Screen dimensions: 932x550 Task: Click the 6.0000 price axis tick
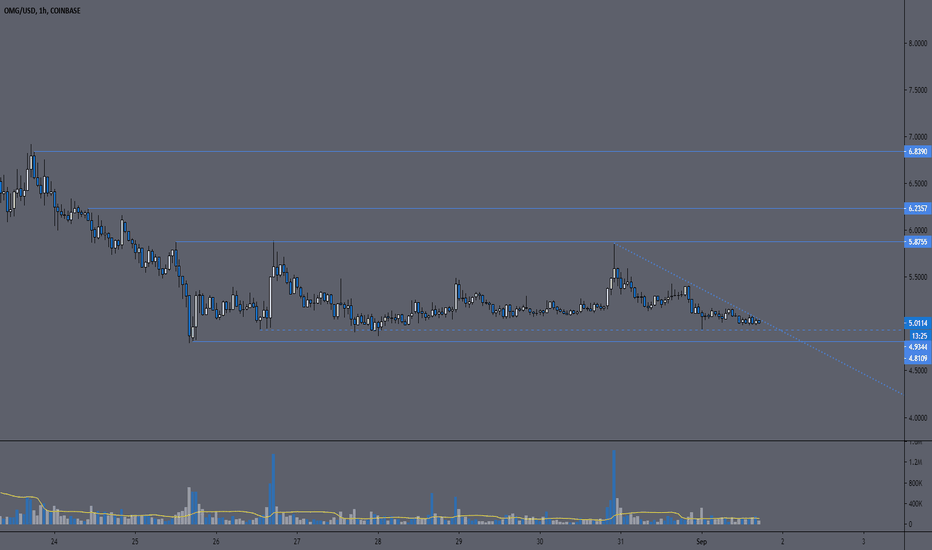(x=917, y=231)
